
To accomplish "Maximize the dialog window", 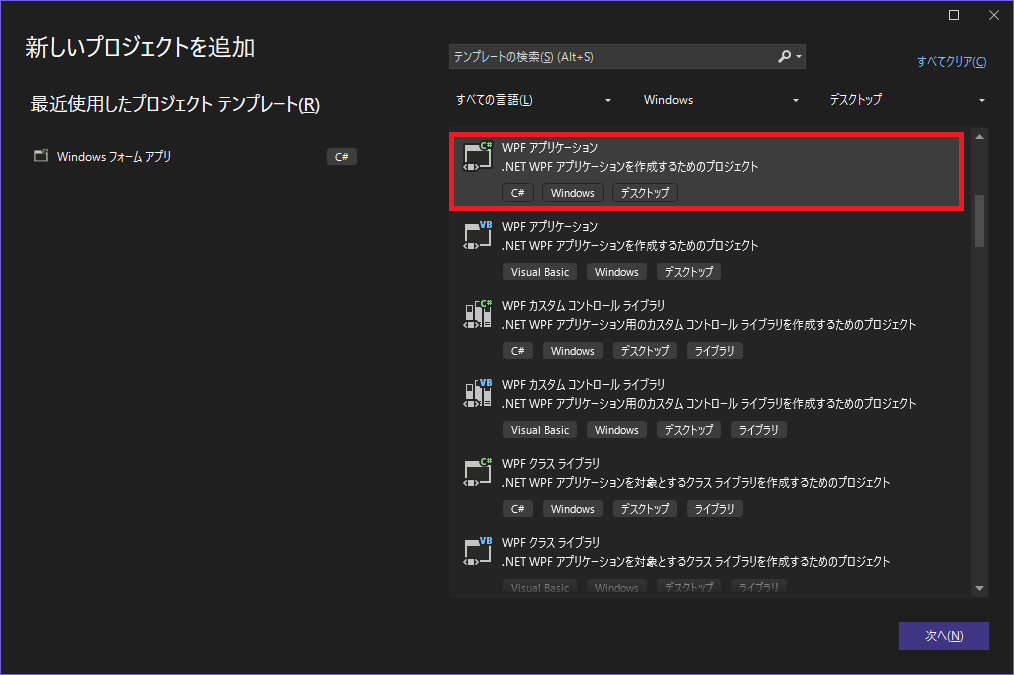I will tap(954, 15).
